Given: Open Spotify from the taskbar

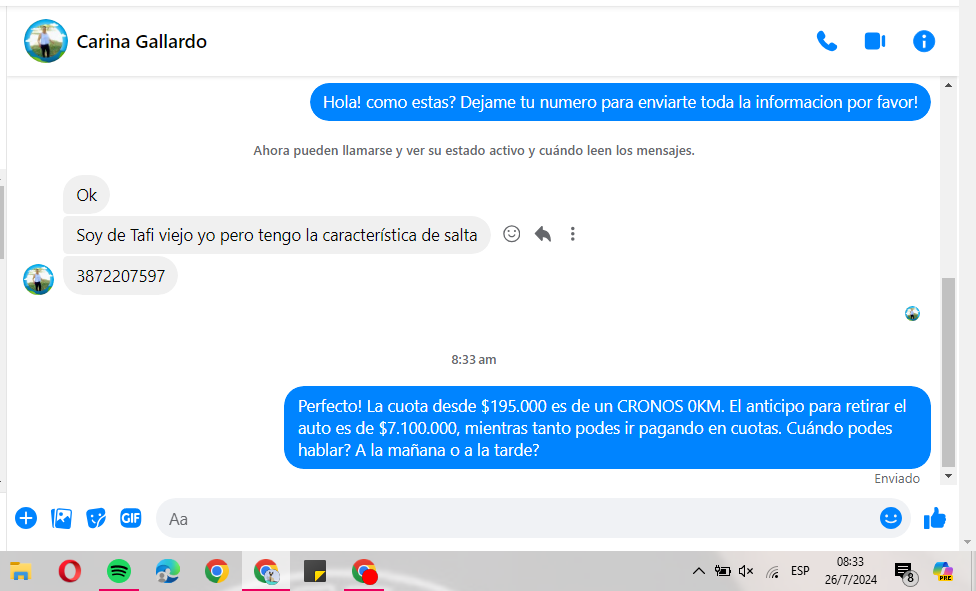Looking at the screenshot, I should [119, 571].
